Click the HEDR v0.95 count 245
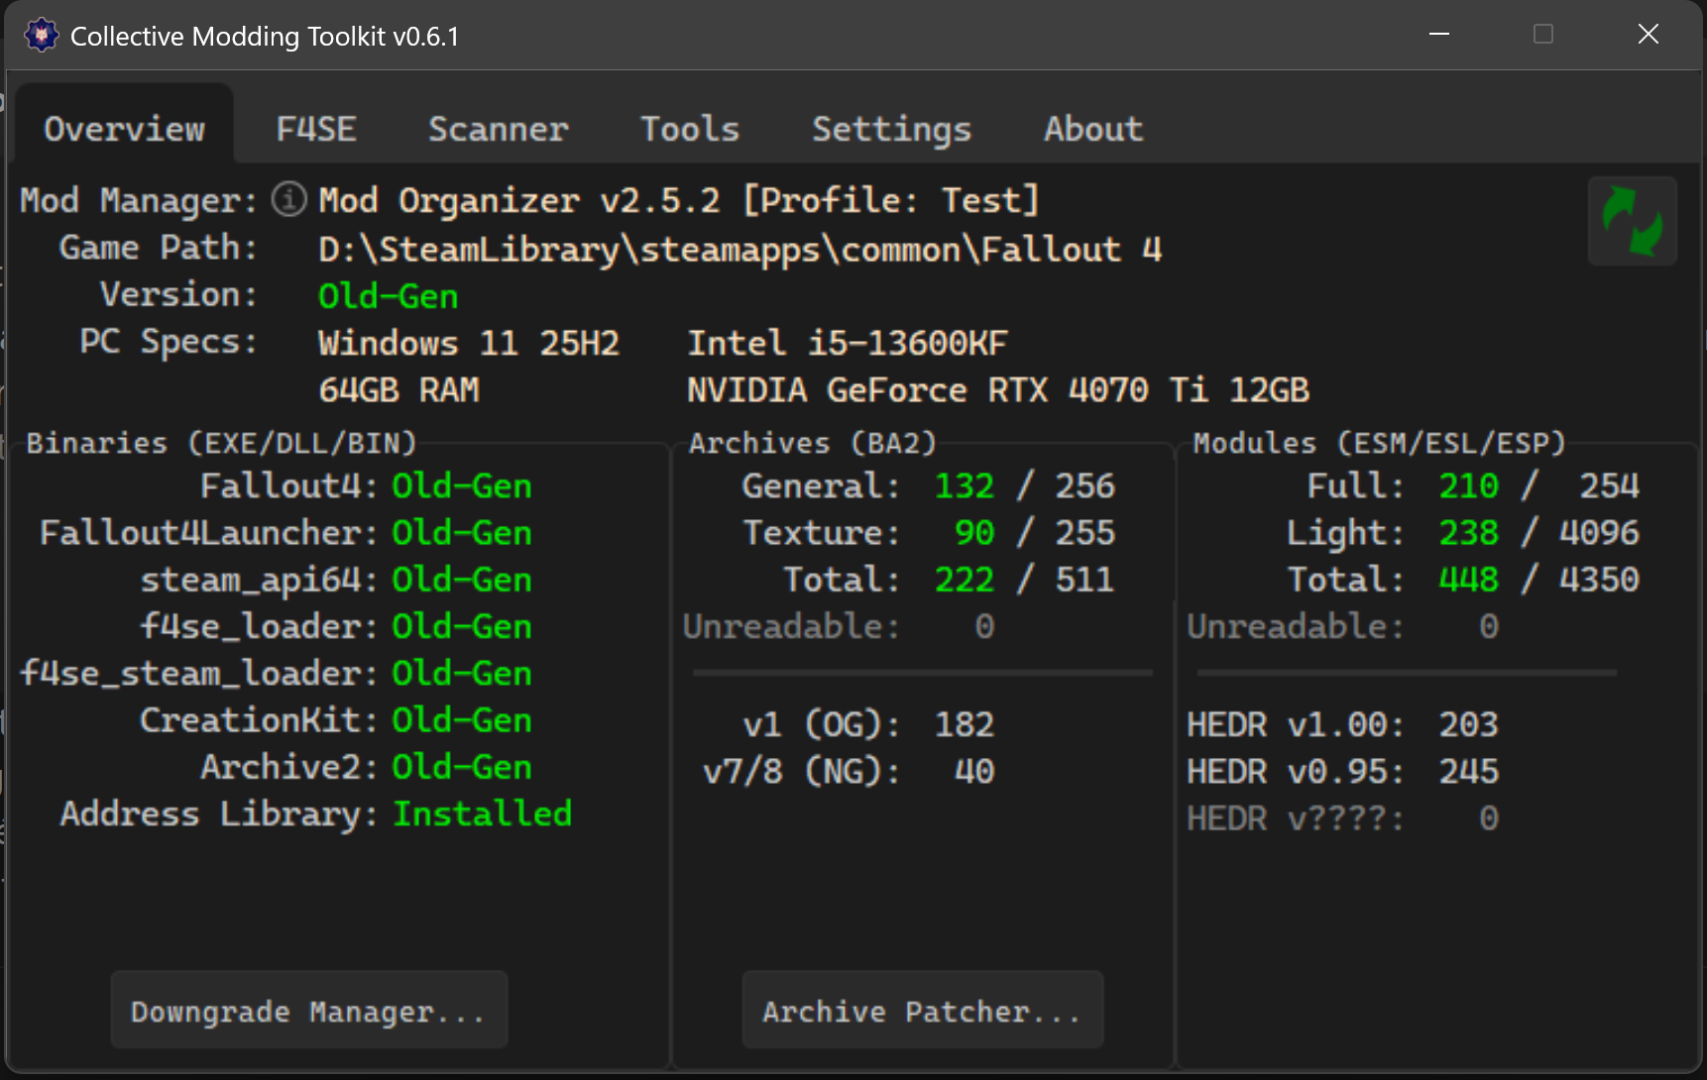Screen dimensions: 1707x1080 click(x=1468, y=771)
